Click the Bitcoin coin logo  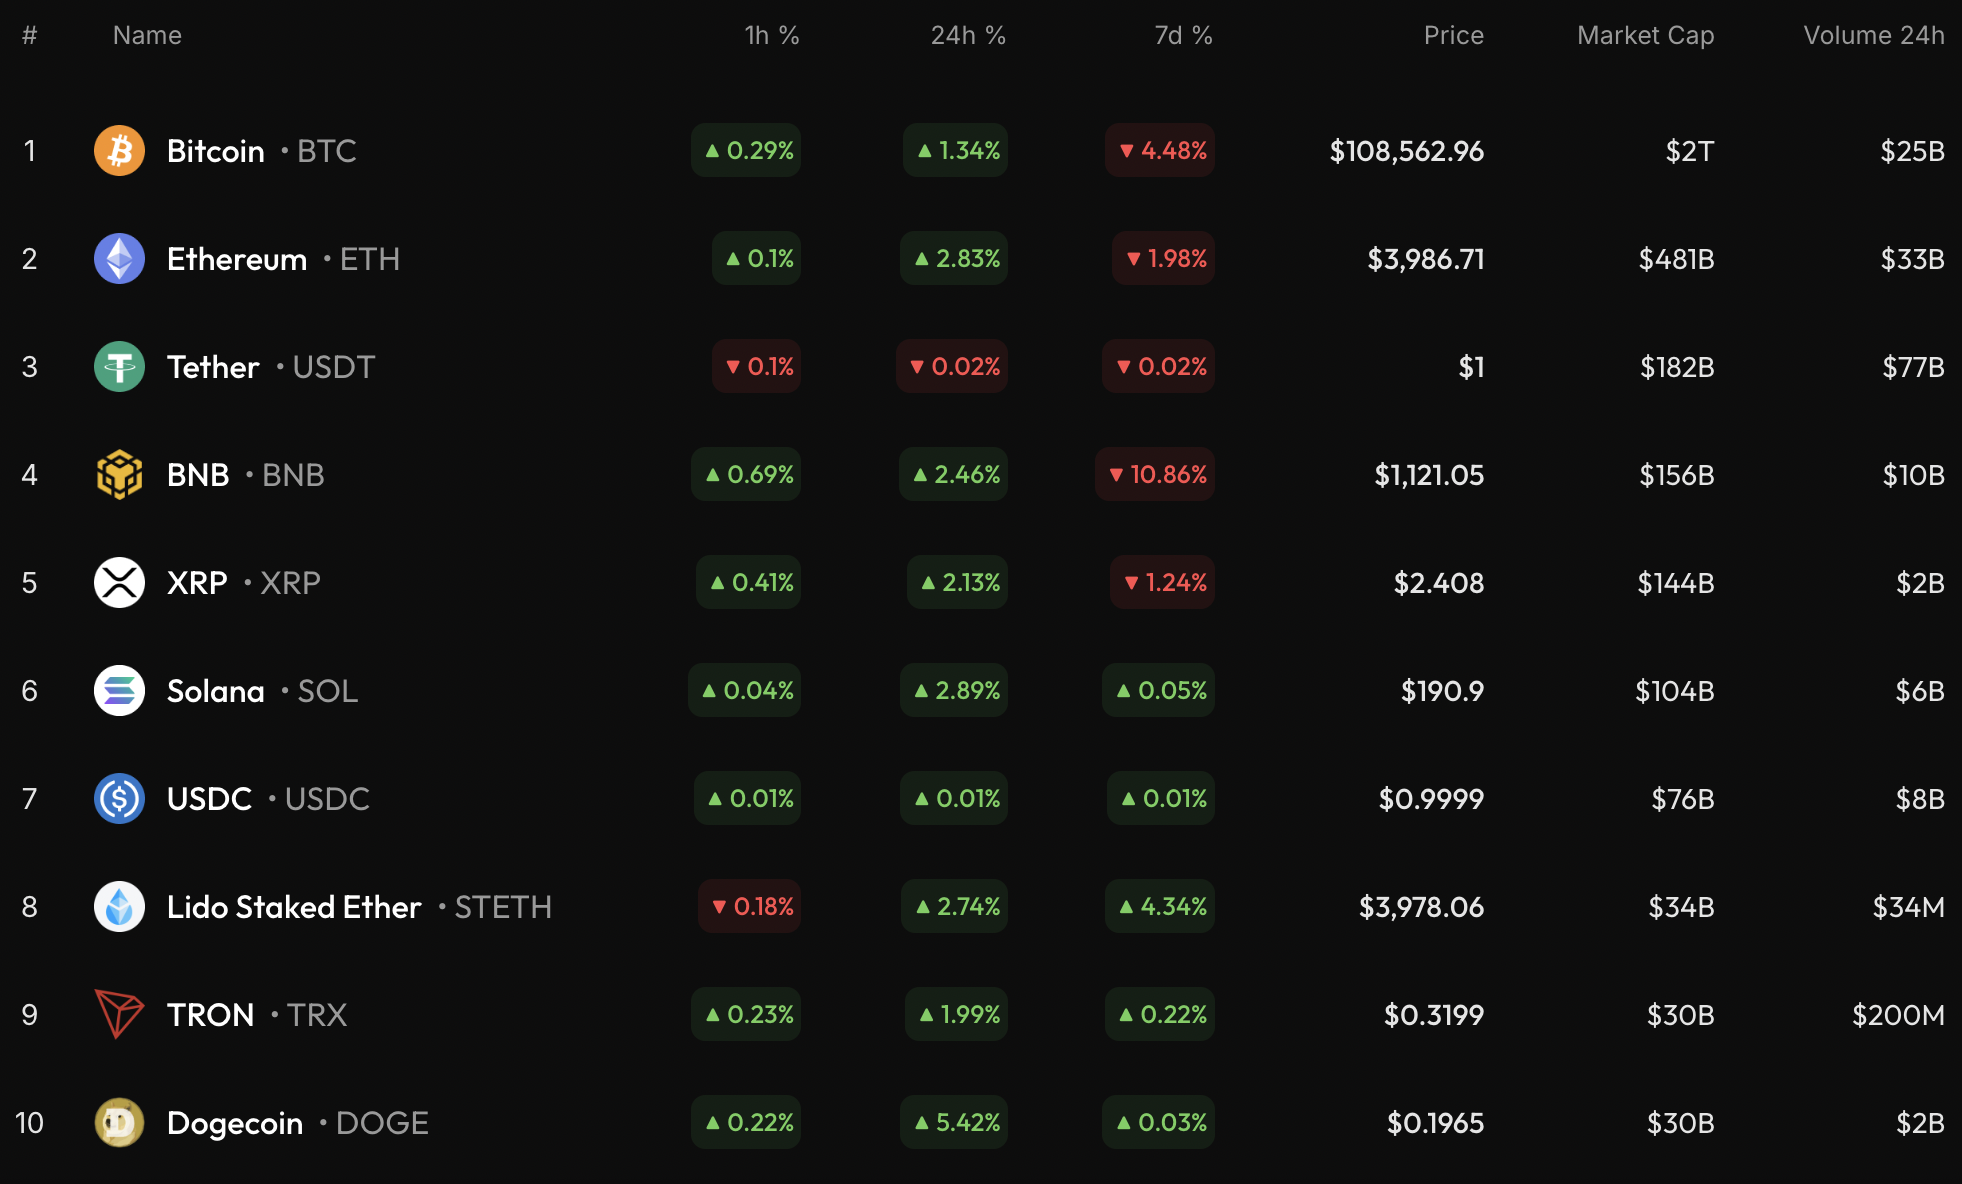coord(119,151)
